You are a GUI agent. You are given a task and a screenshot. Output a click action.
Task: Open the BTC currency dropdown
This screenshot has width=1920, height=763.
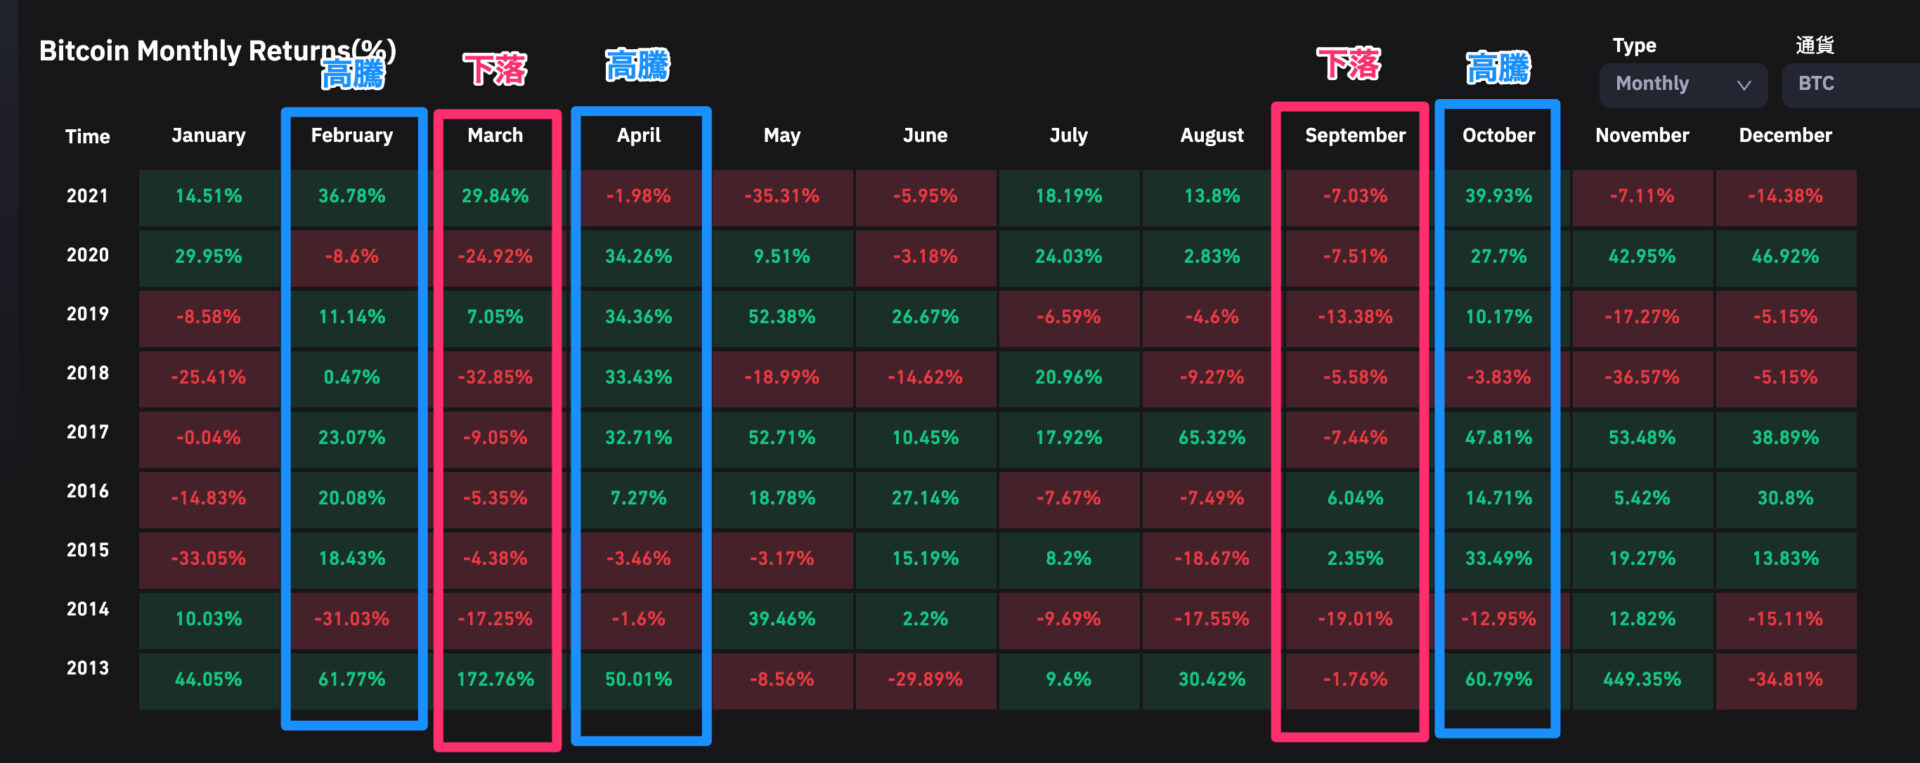point(1850,85)
